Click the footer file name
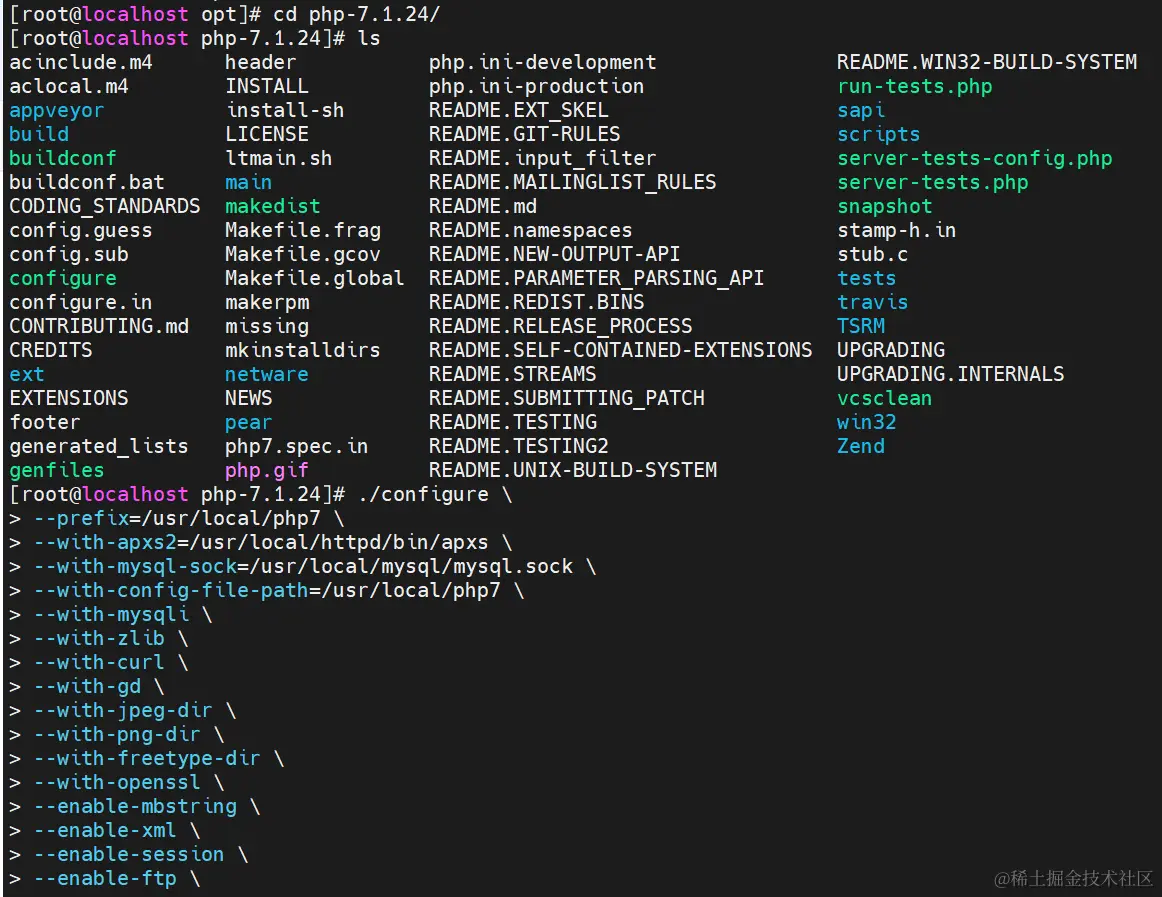Image resolution: width=1162 pixels, height=897 pixels. click(x=44, y=422)
